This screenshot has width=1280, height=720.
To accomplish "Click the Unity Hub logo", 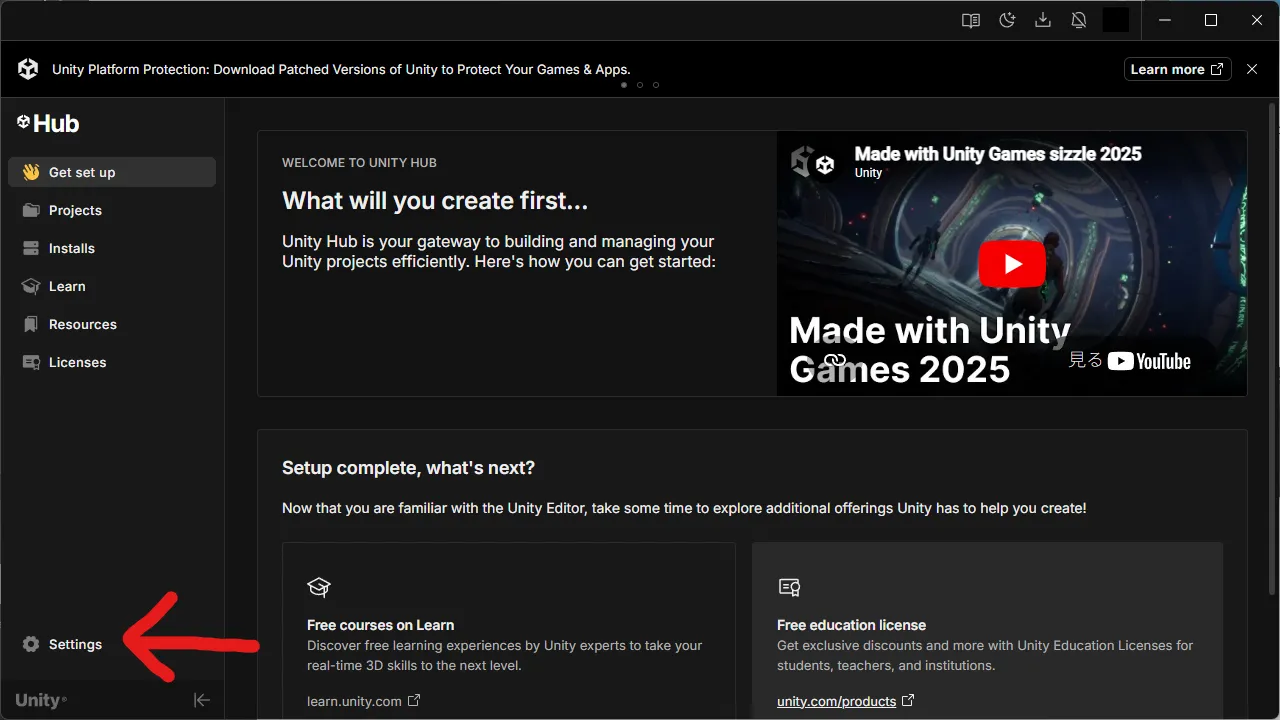I will pos(47,123).
